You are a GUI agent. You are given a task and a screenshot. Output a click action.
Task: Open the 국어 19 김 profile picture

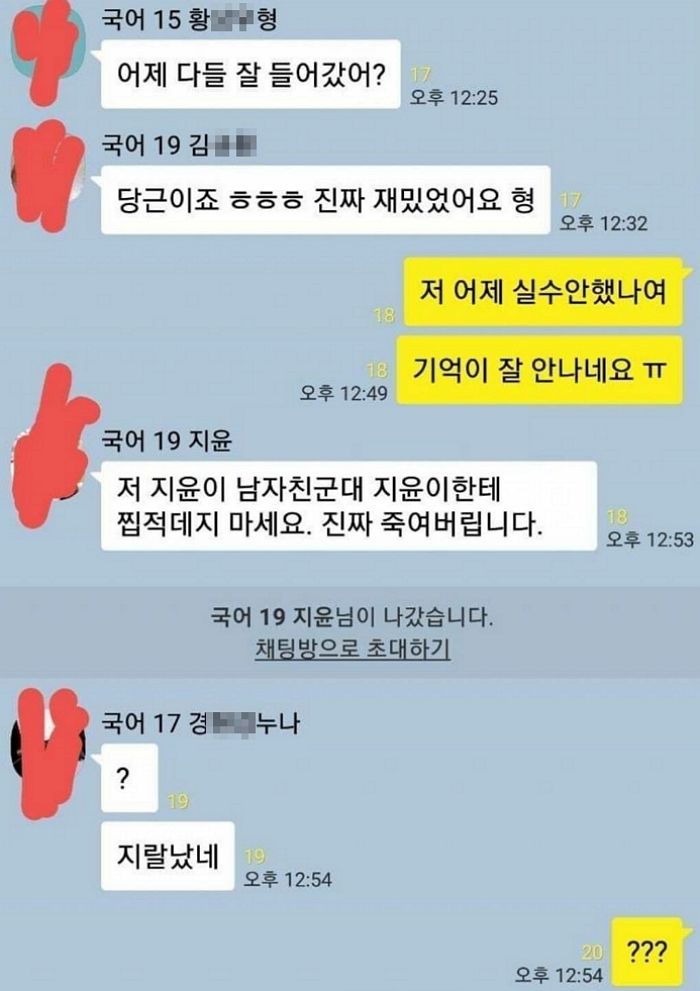[48, 173]
